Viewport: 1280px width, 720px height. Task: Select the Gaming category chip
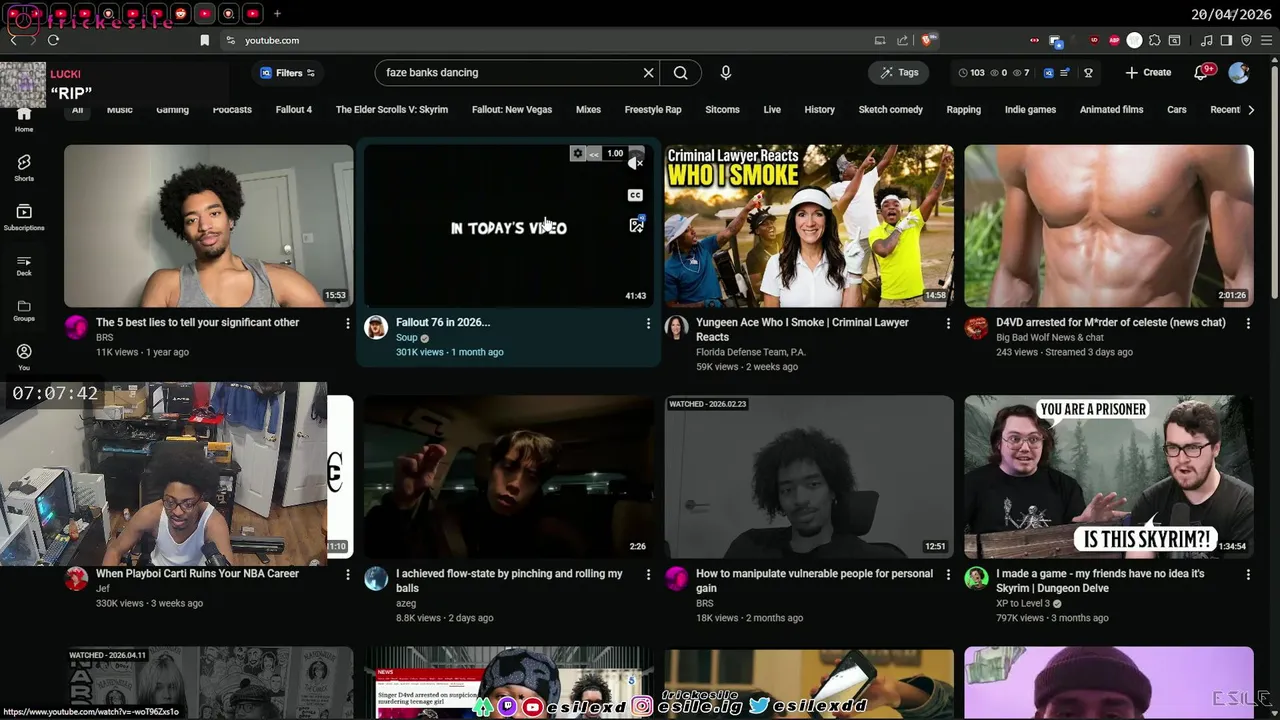[x=172, y=110]
